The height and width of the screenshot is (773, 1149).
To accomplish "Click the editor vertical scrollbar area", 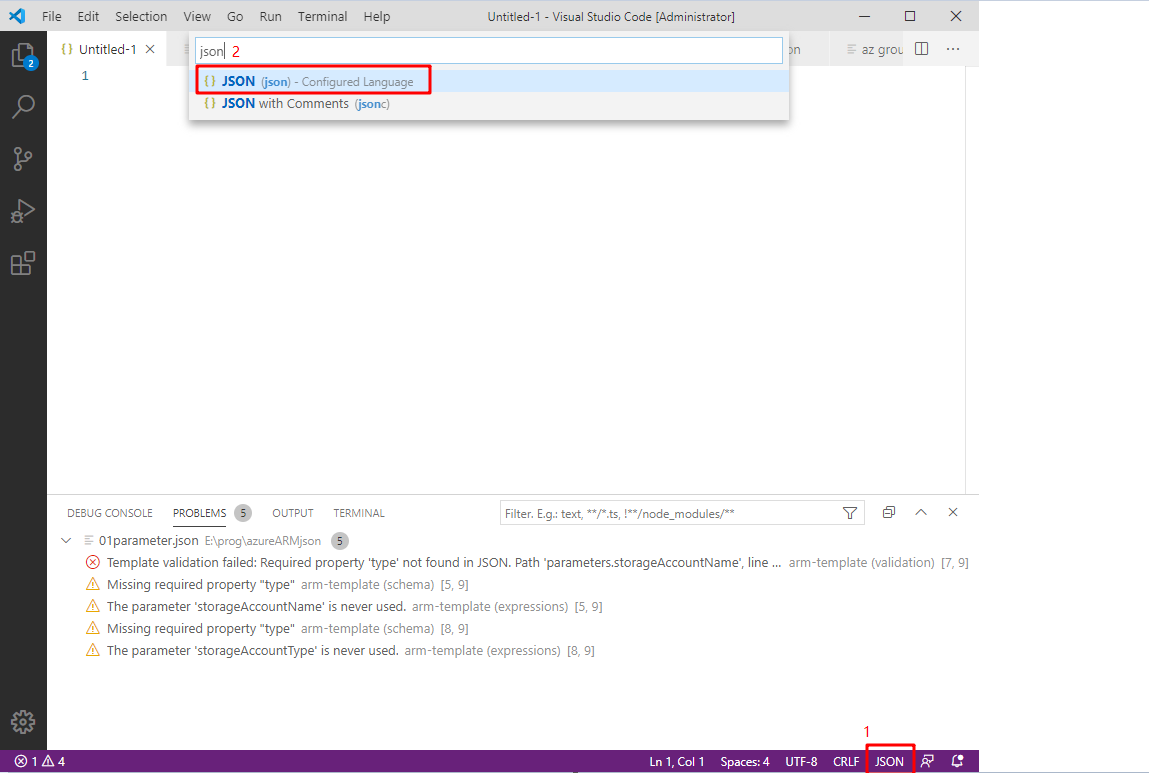I will (x=972, y=278).
